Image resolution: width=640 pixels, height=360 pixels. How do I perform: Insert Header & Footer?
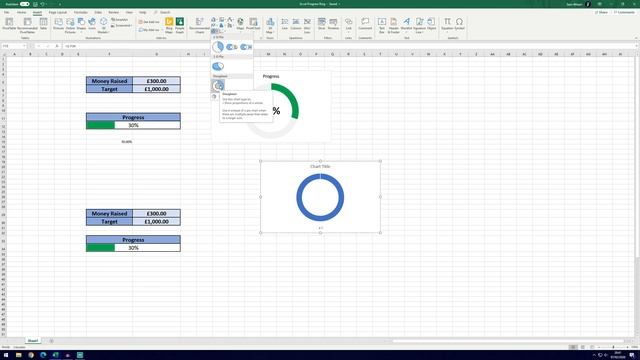(393, 25)
